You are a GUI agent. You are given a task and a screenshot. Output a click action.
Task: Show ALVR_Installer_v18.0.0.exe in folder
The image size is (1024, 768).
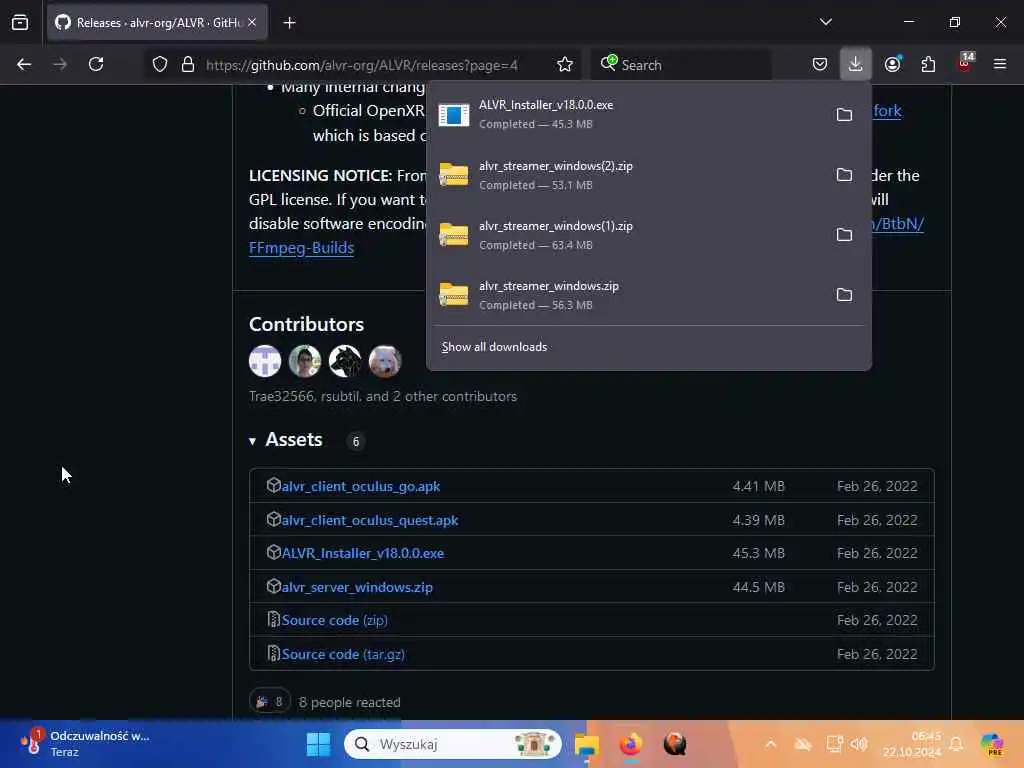click(x=844, y=115)
